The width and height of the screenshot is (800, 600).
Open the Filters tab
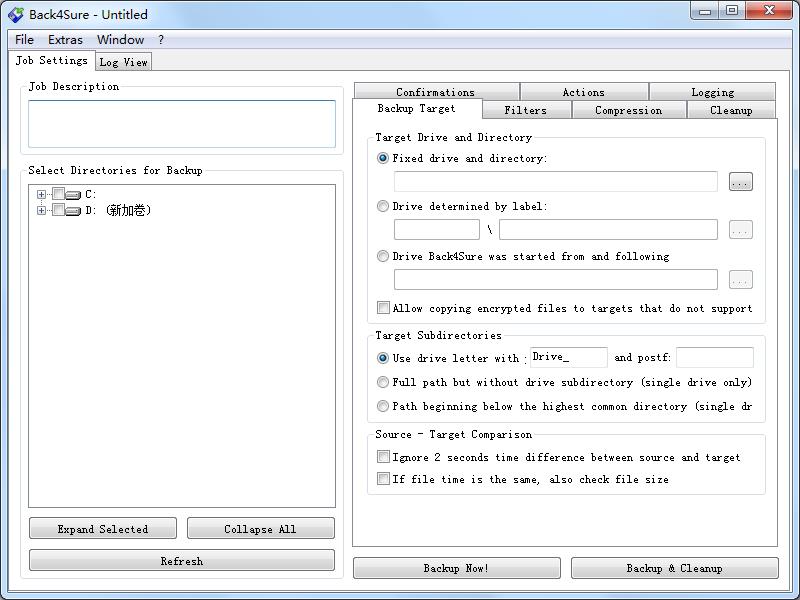click(x=525, y=110)
